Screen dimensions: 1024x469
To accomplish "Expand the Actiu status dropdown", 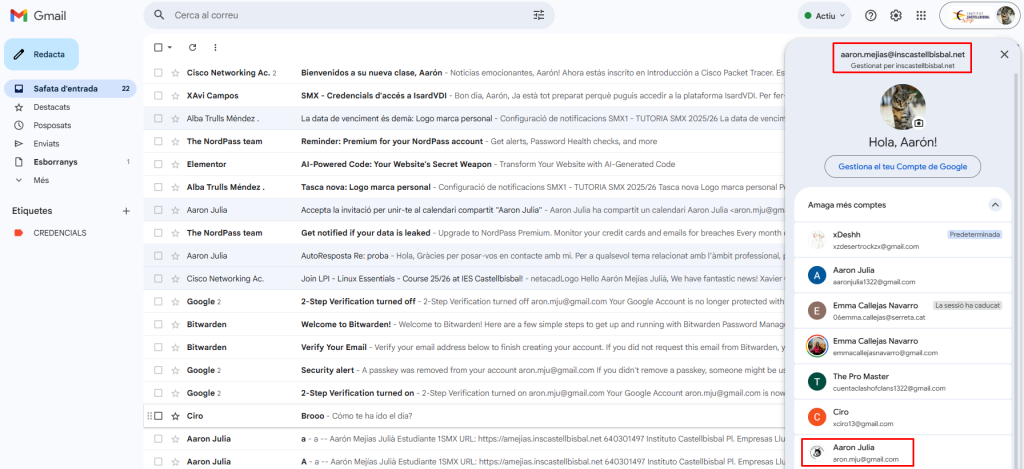I will tap(825, 15).
